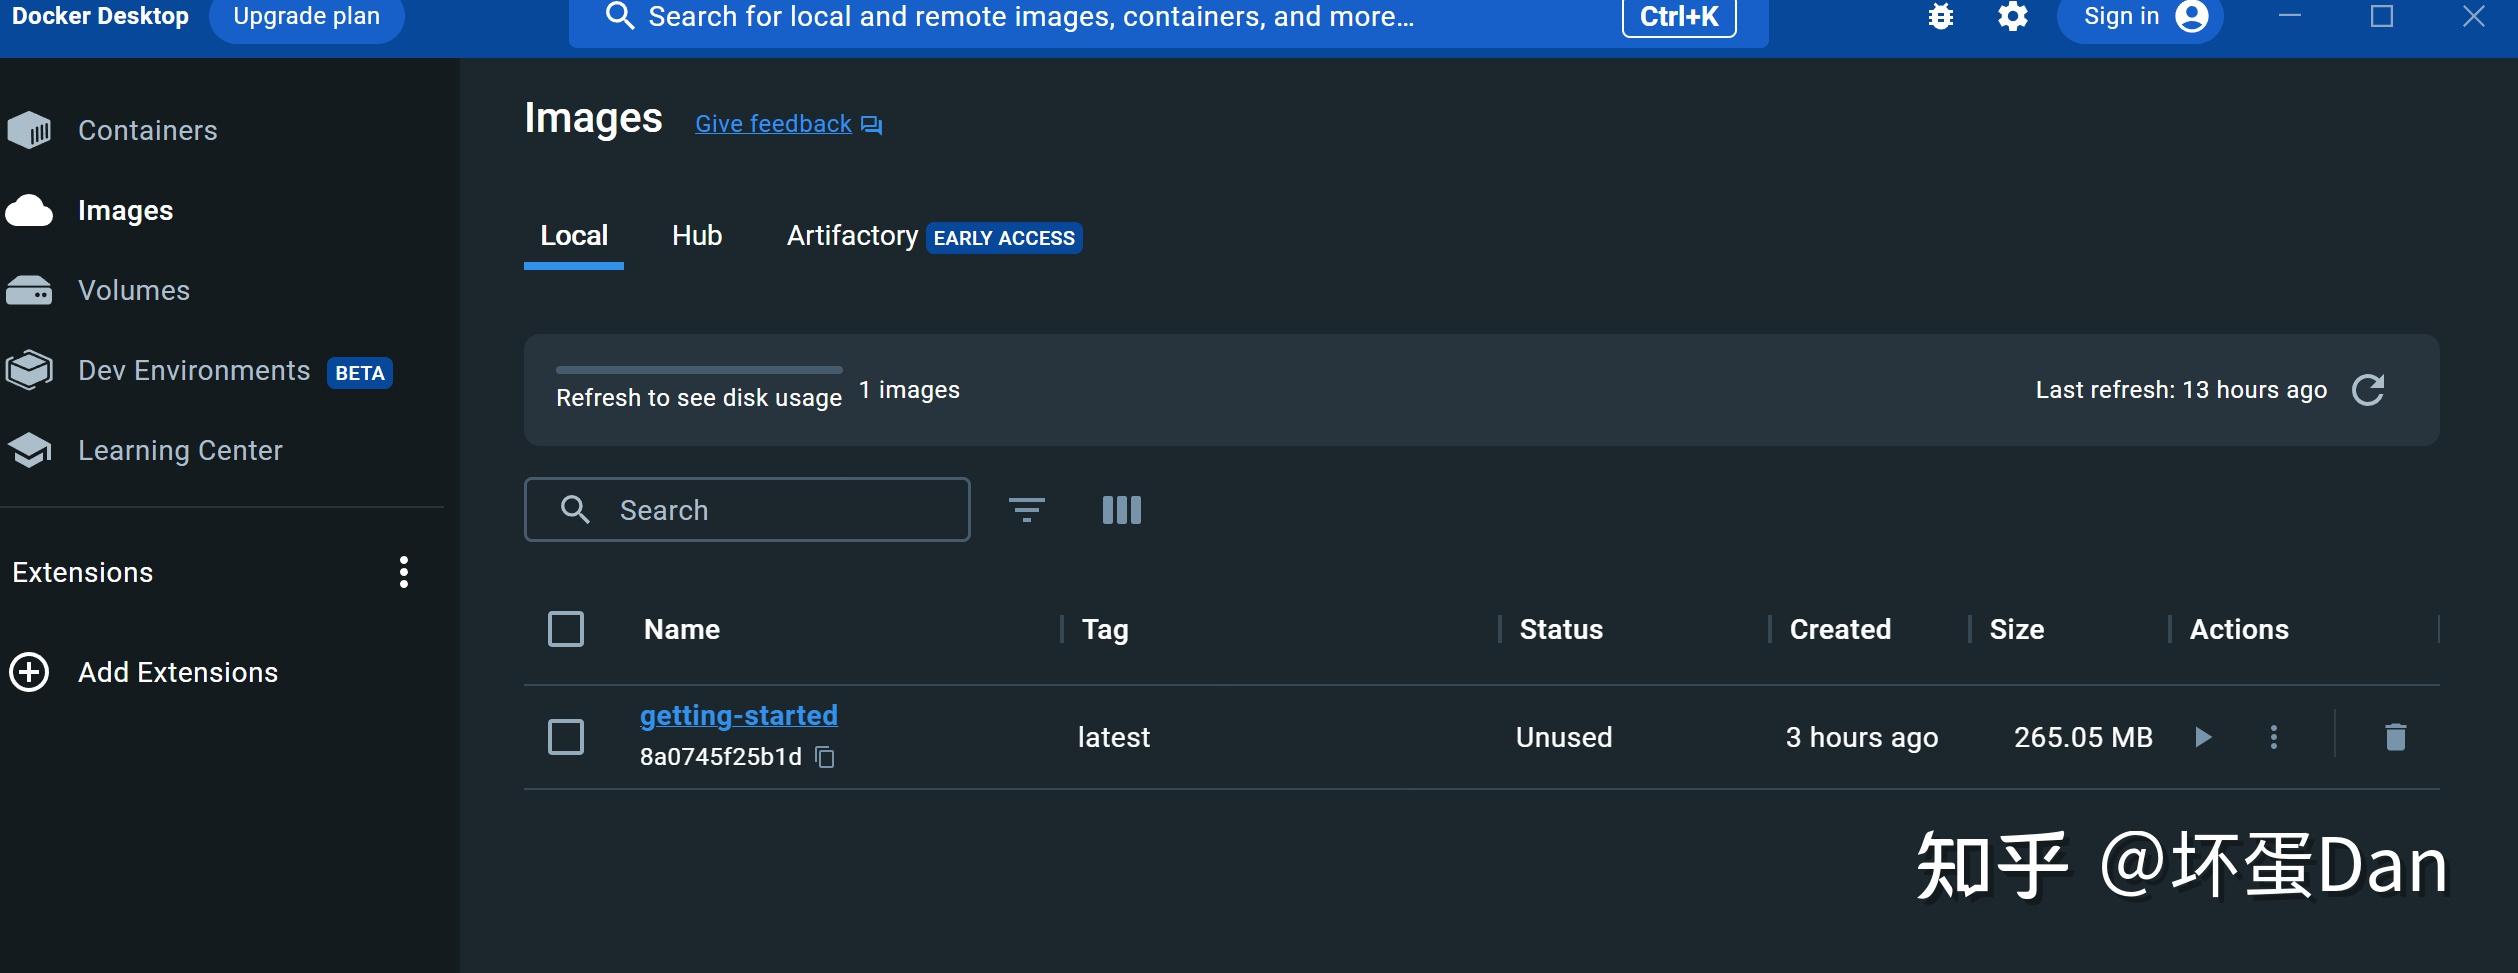The image size is (2518, 973).
Task: Run the getting-started image
Action: tap(2202, 738)
